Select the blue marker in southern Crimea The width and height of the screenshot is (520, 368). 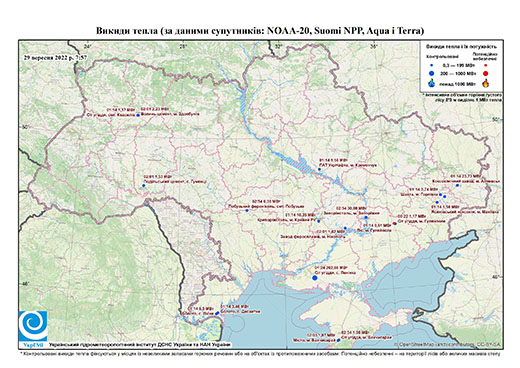[x=338, y=340]
